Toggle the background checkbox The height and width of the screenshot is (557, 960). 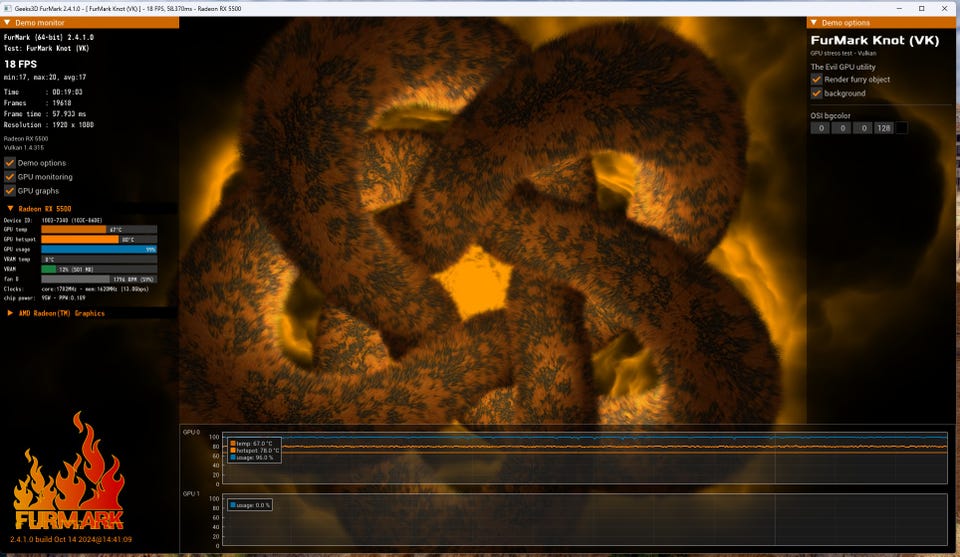(817, 93)
